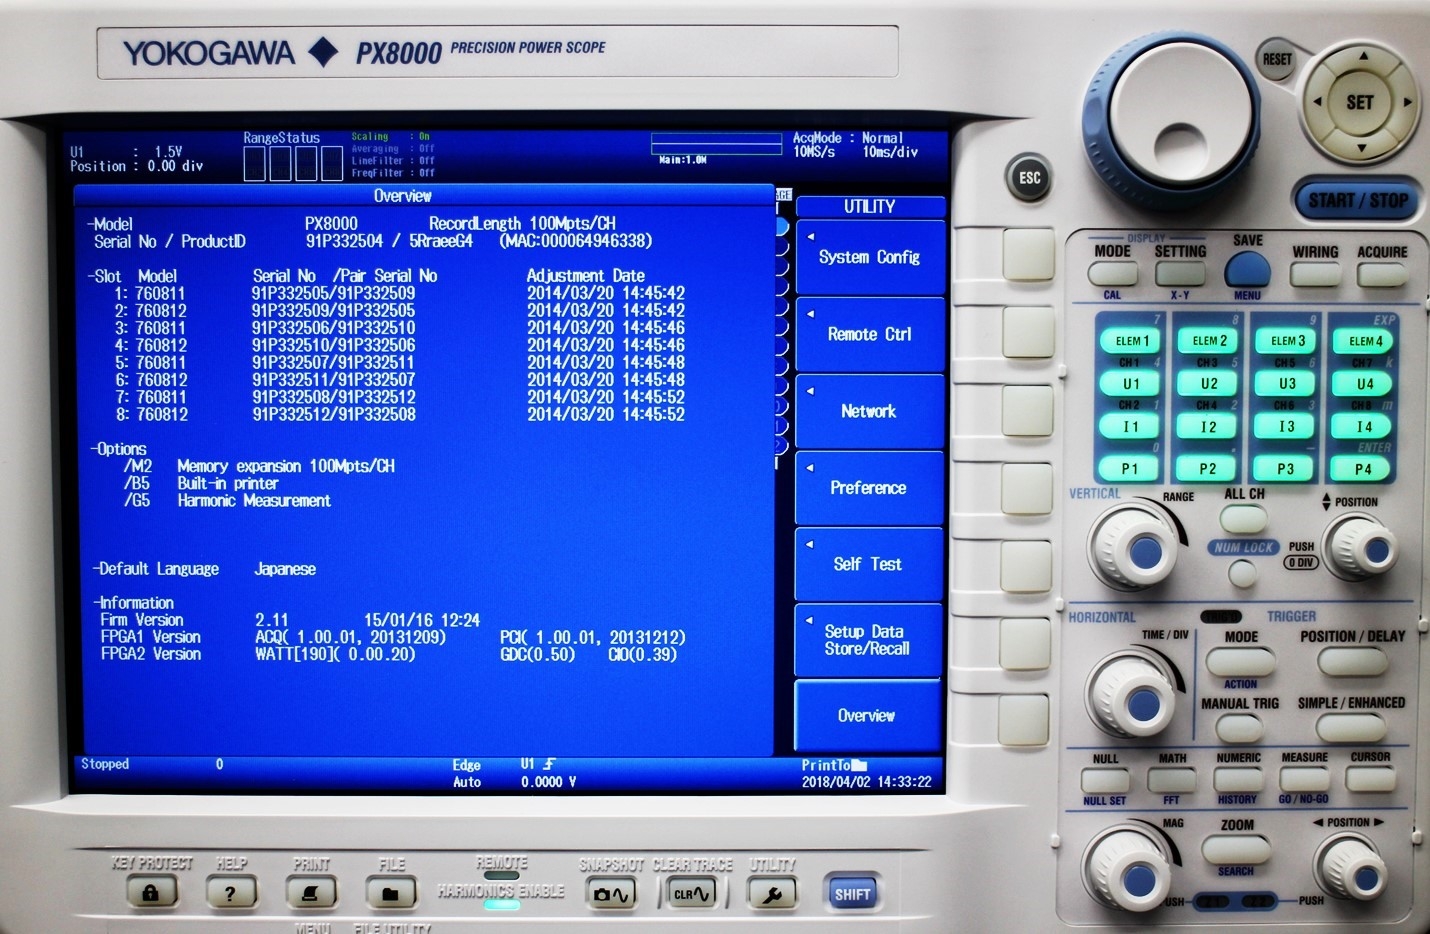Screen dimensions: 1430x934
Task: Select the I2 current channel key
Action: coord(1209,427)
